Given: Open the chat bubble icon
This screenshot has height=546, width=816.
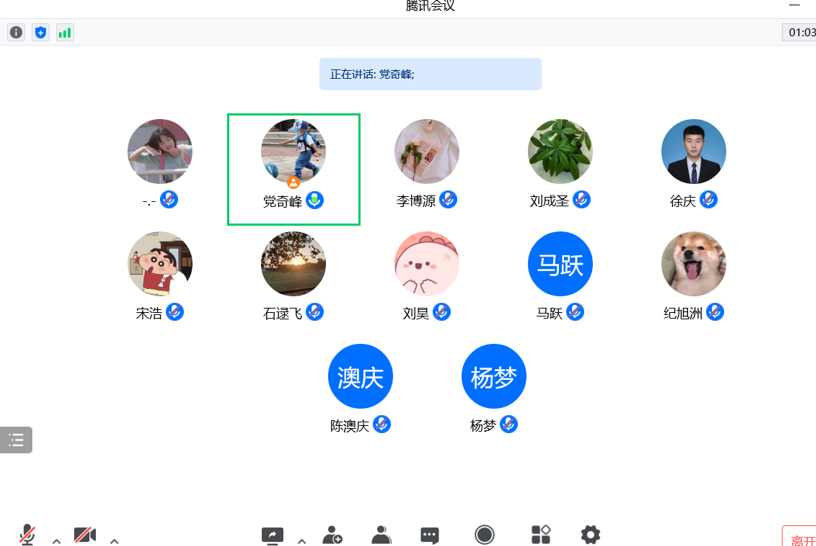Looking at the screenshot, I should coord(429,536).
